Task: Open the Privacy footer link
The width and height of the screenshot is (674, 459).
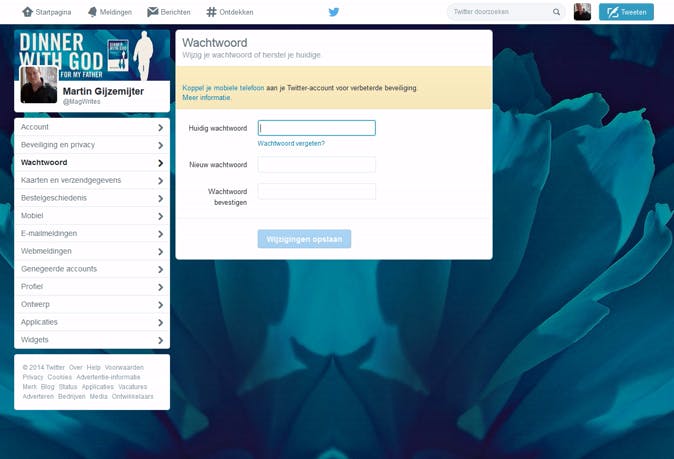Action: click(x=33, y=377)
